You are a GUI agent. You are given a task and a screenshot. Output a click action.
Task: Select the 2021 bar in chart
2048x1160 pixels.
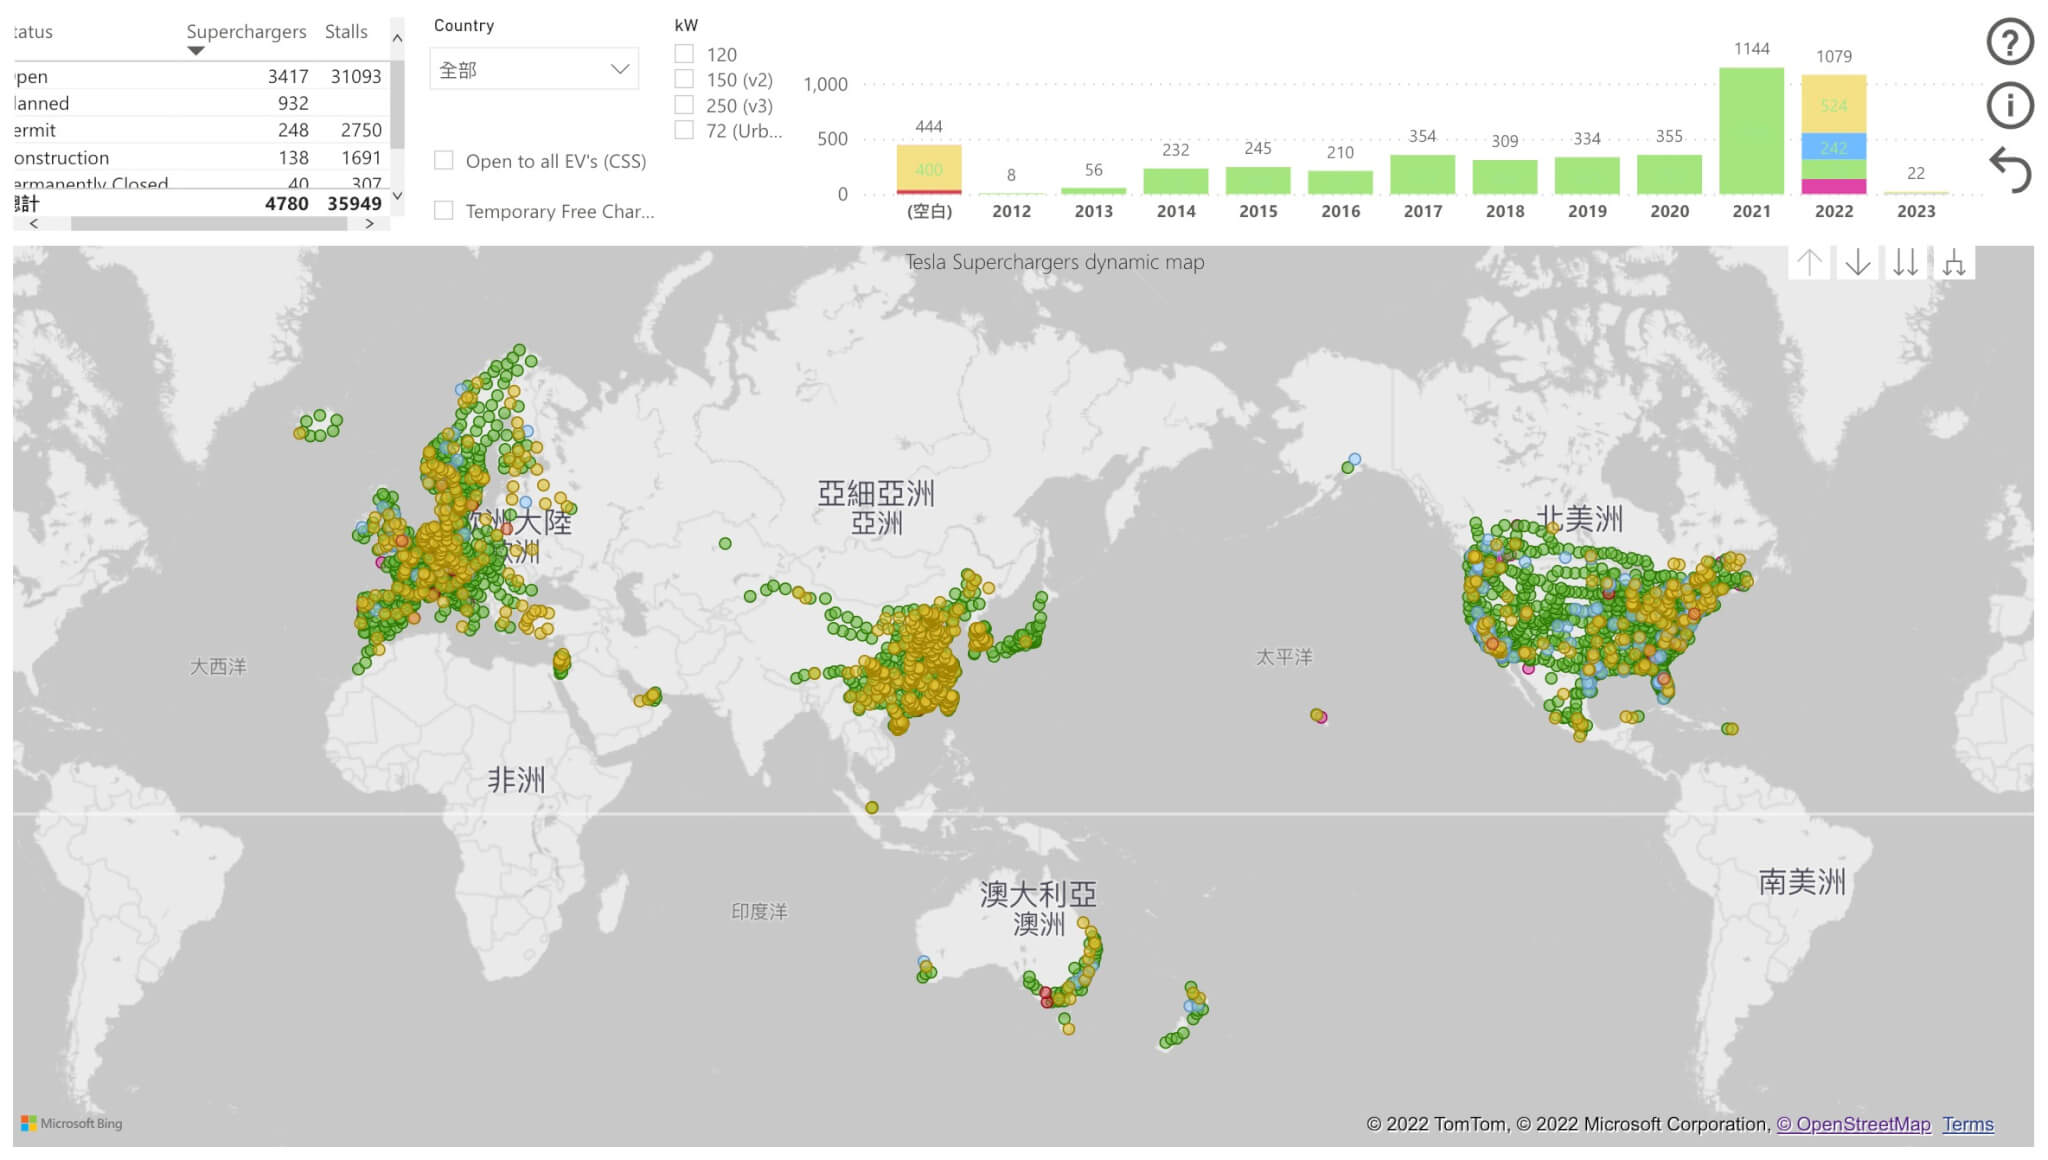[x=1751, y=131]
